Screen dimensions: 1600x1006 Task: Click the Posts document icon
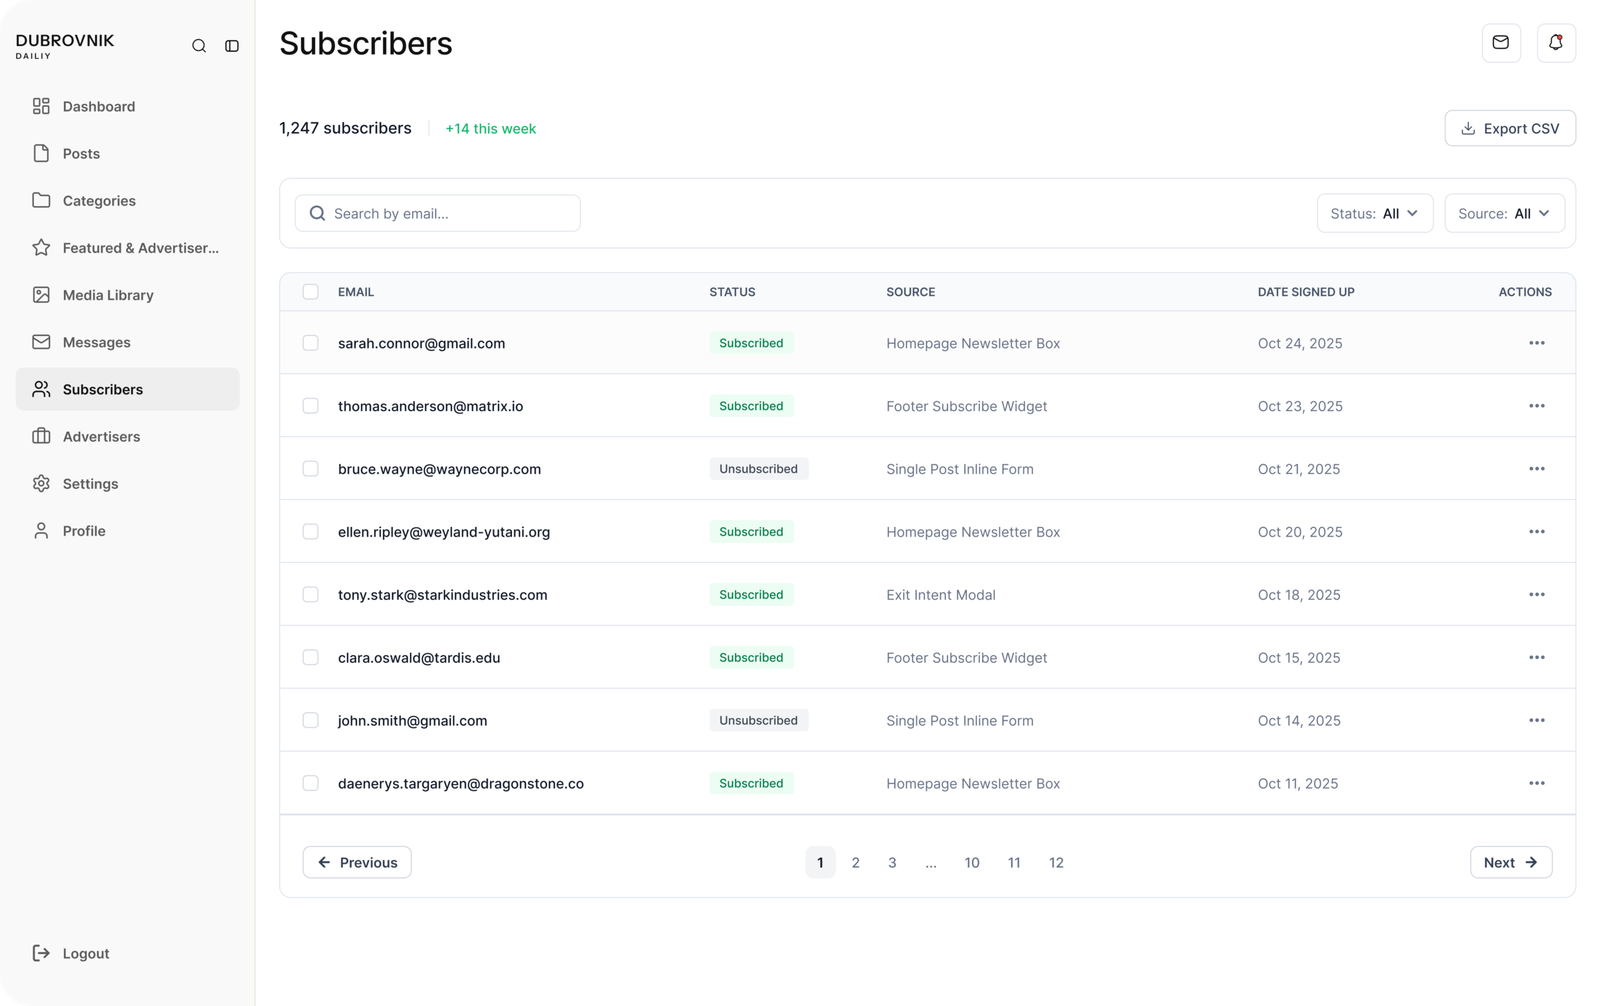click(41, 153)
